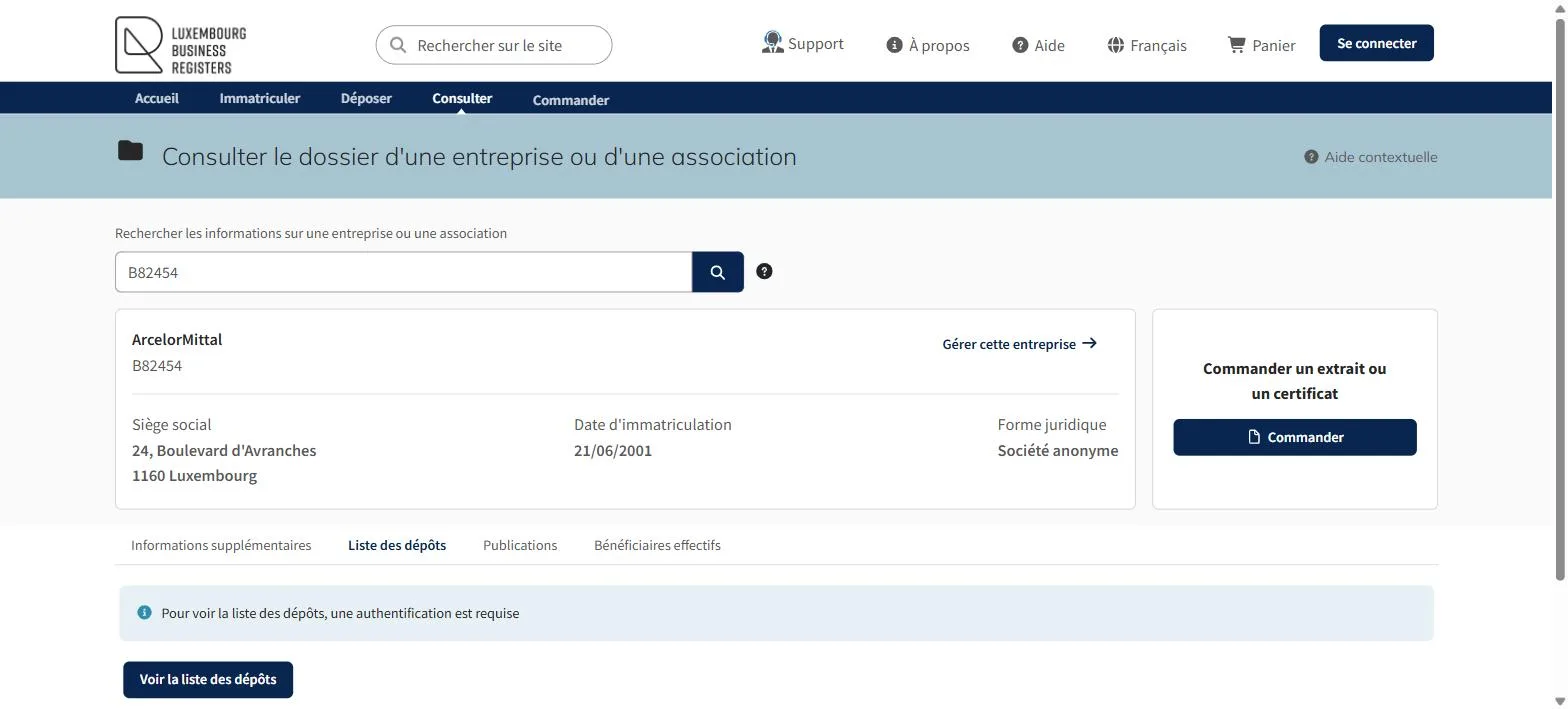Focus the company search field containing B82454
Screen dimensions: 1568x709
click(x=404, y=272)
